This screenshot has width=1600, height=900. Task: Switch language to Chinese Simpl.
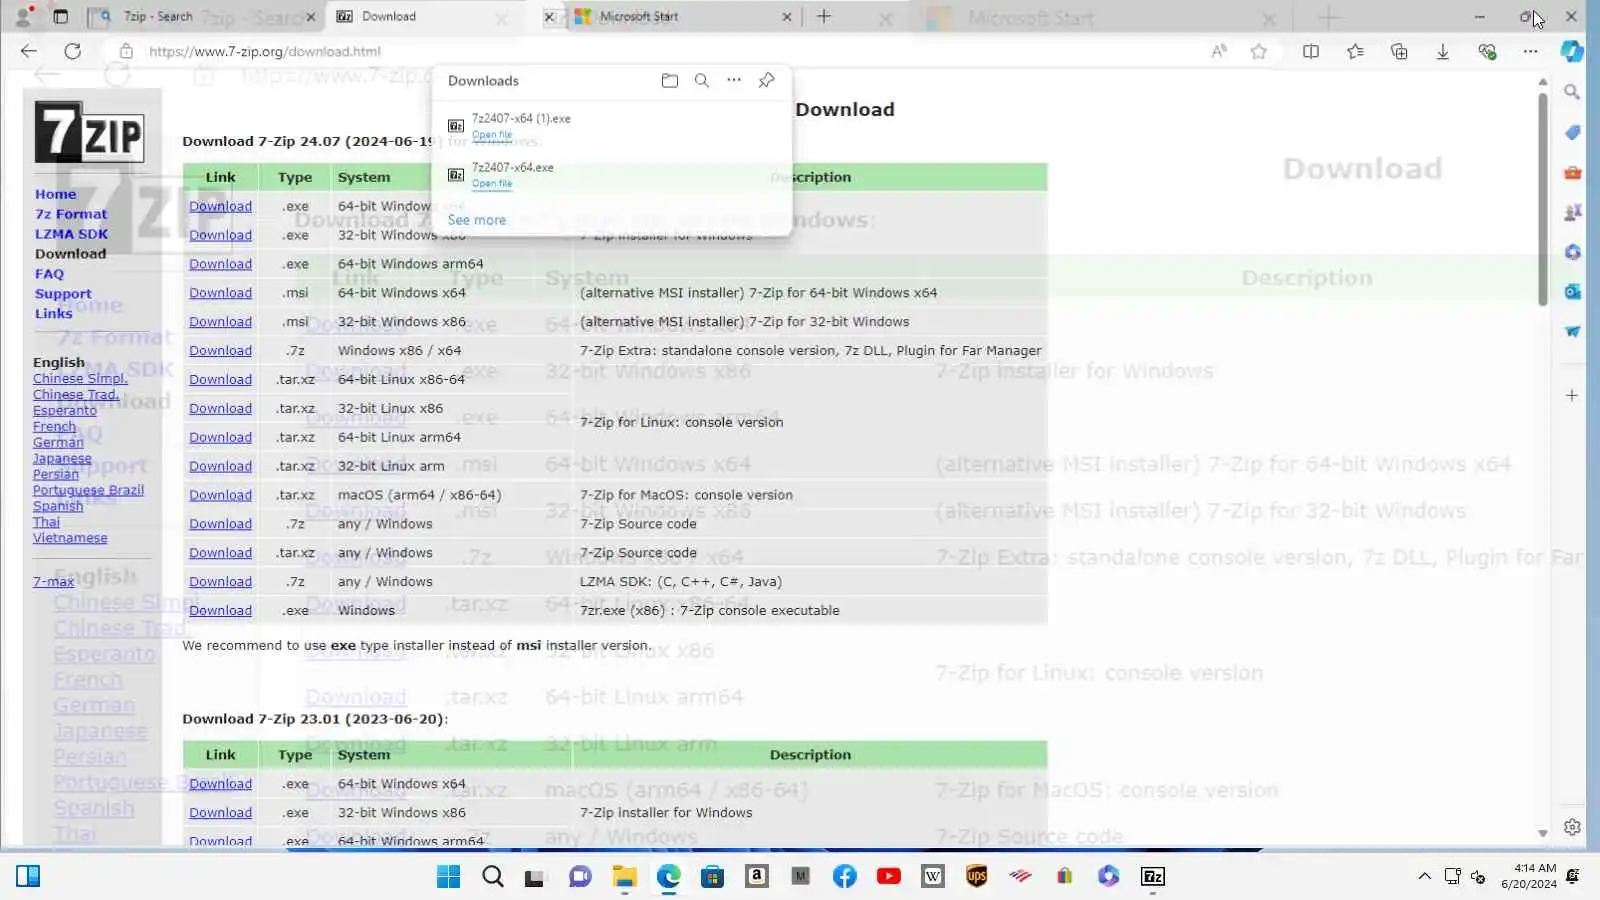[x=80, y=378]
